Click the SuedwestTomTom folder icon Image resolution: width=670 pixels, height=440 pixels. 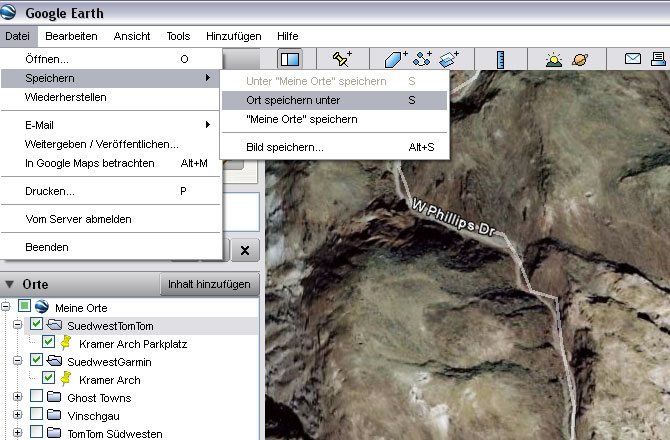coord(54,325)
